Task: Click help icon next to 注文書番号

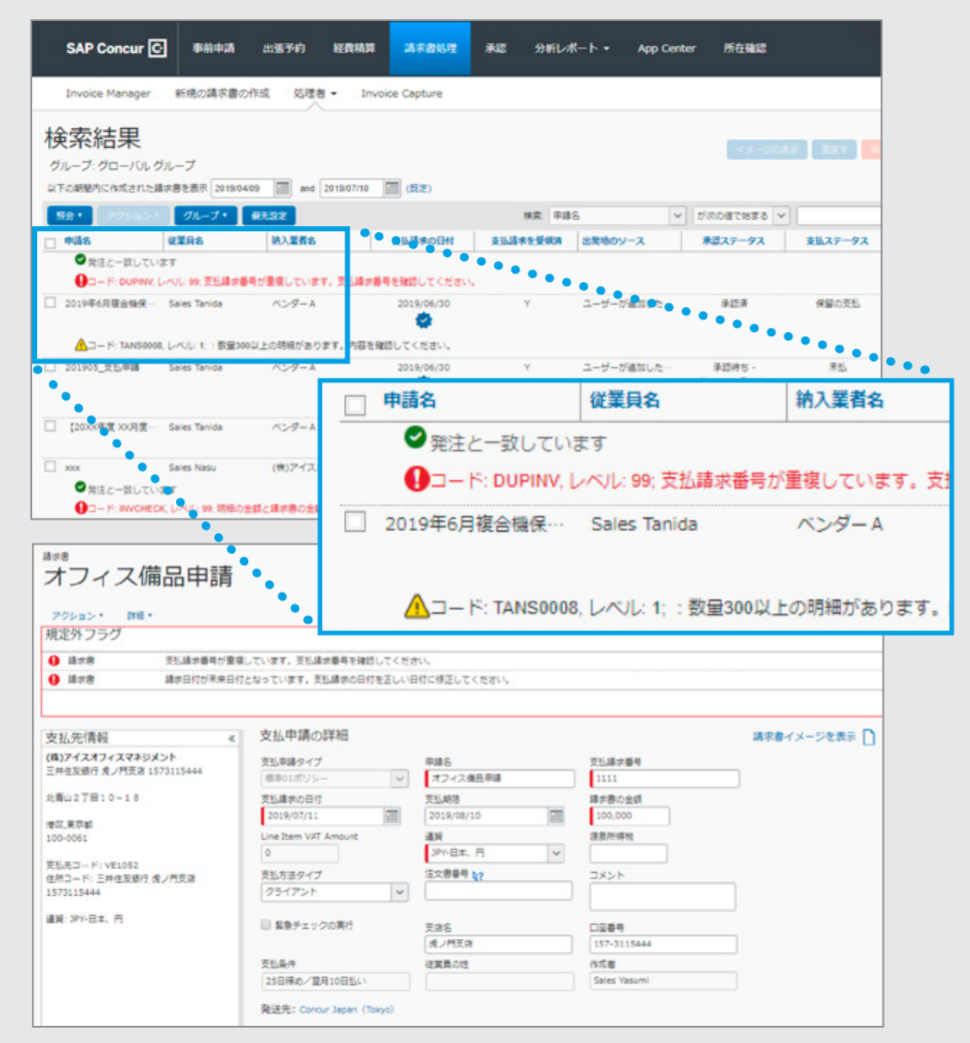Action: (478, 875)
